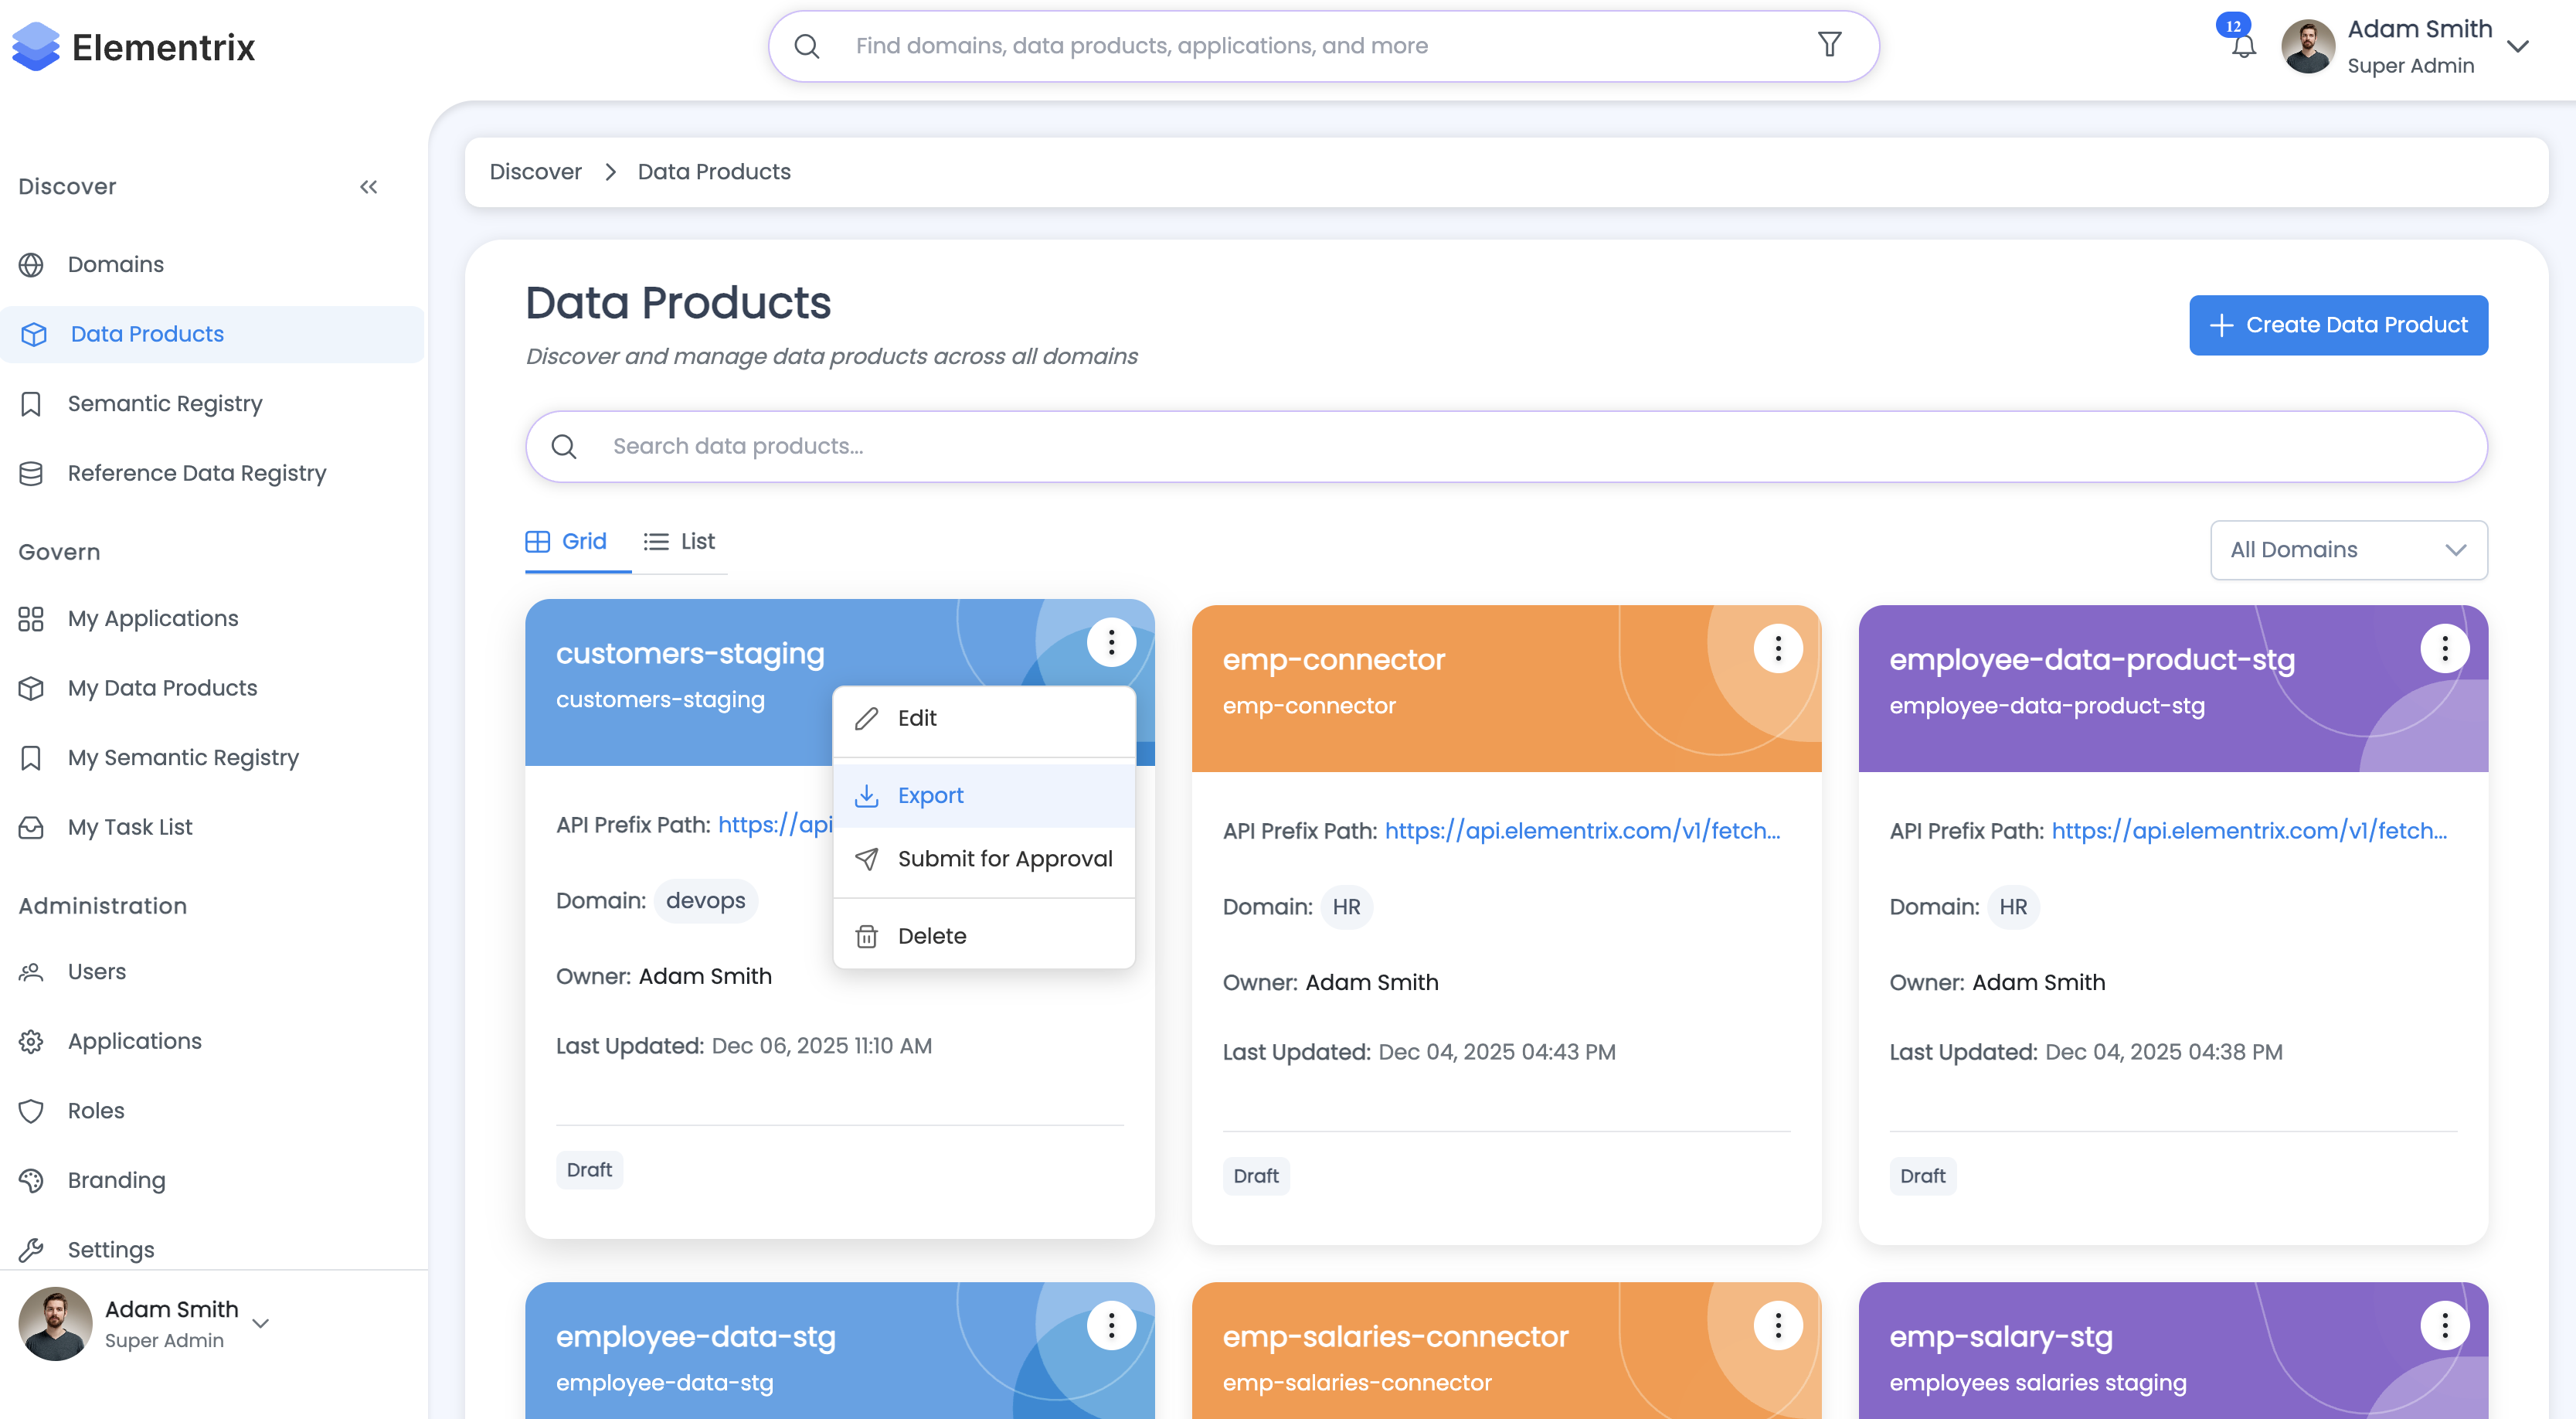2576x1419 pixels.
Task: Open the customers-staging API prefix link
Action: [x=775, y=824]
